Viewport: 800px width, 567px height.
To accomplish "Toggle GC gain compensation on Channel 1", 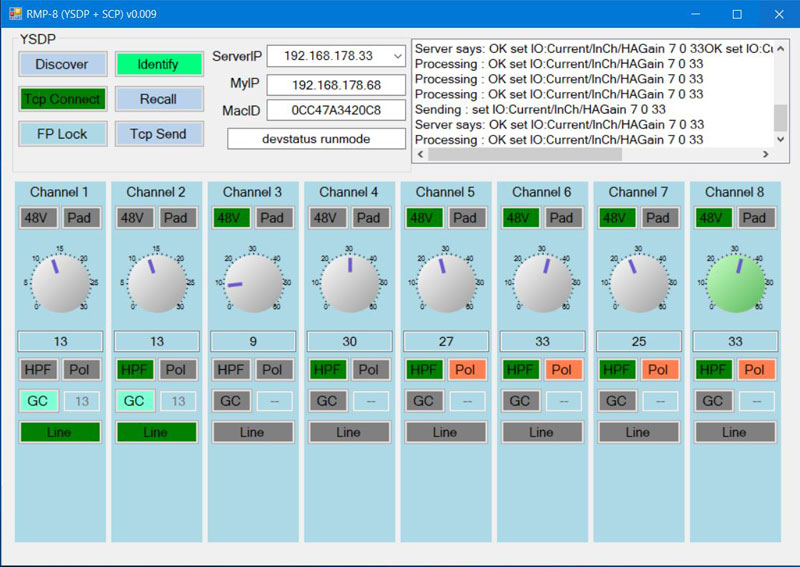I will click(x=39, y=401).
